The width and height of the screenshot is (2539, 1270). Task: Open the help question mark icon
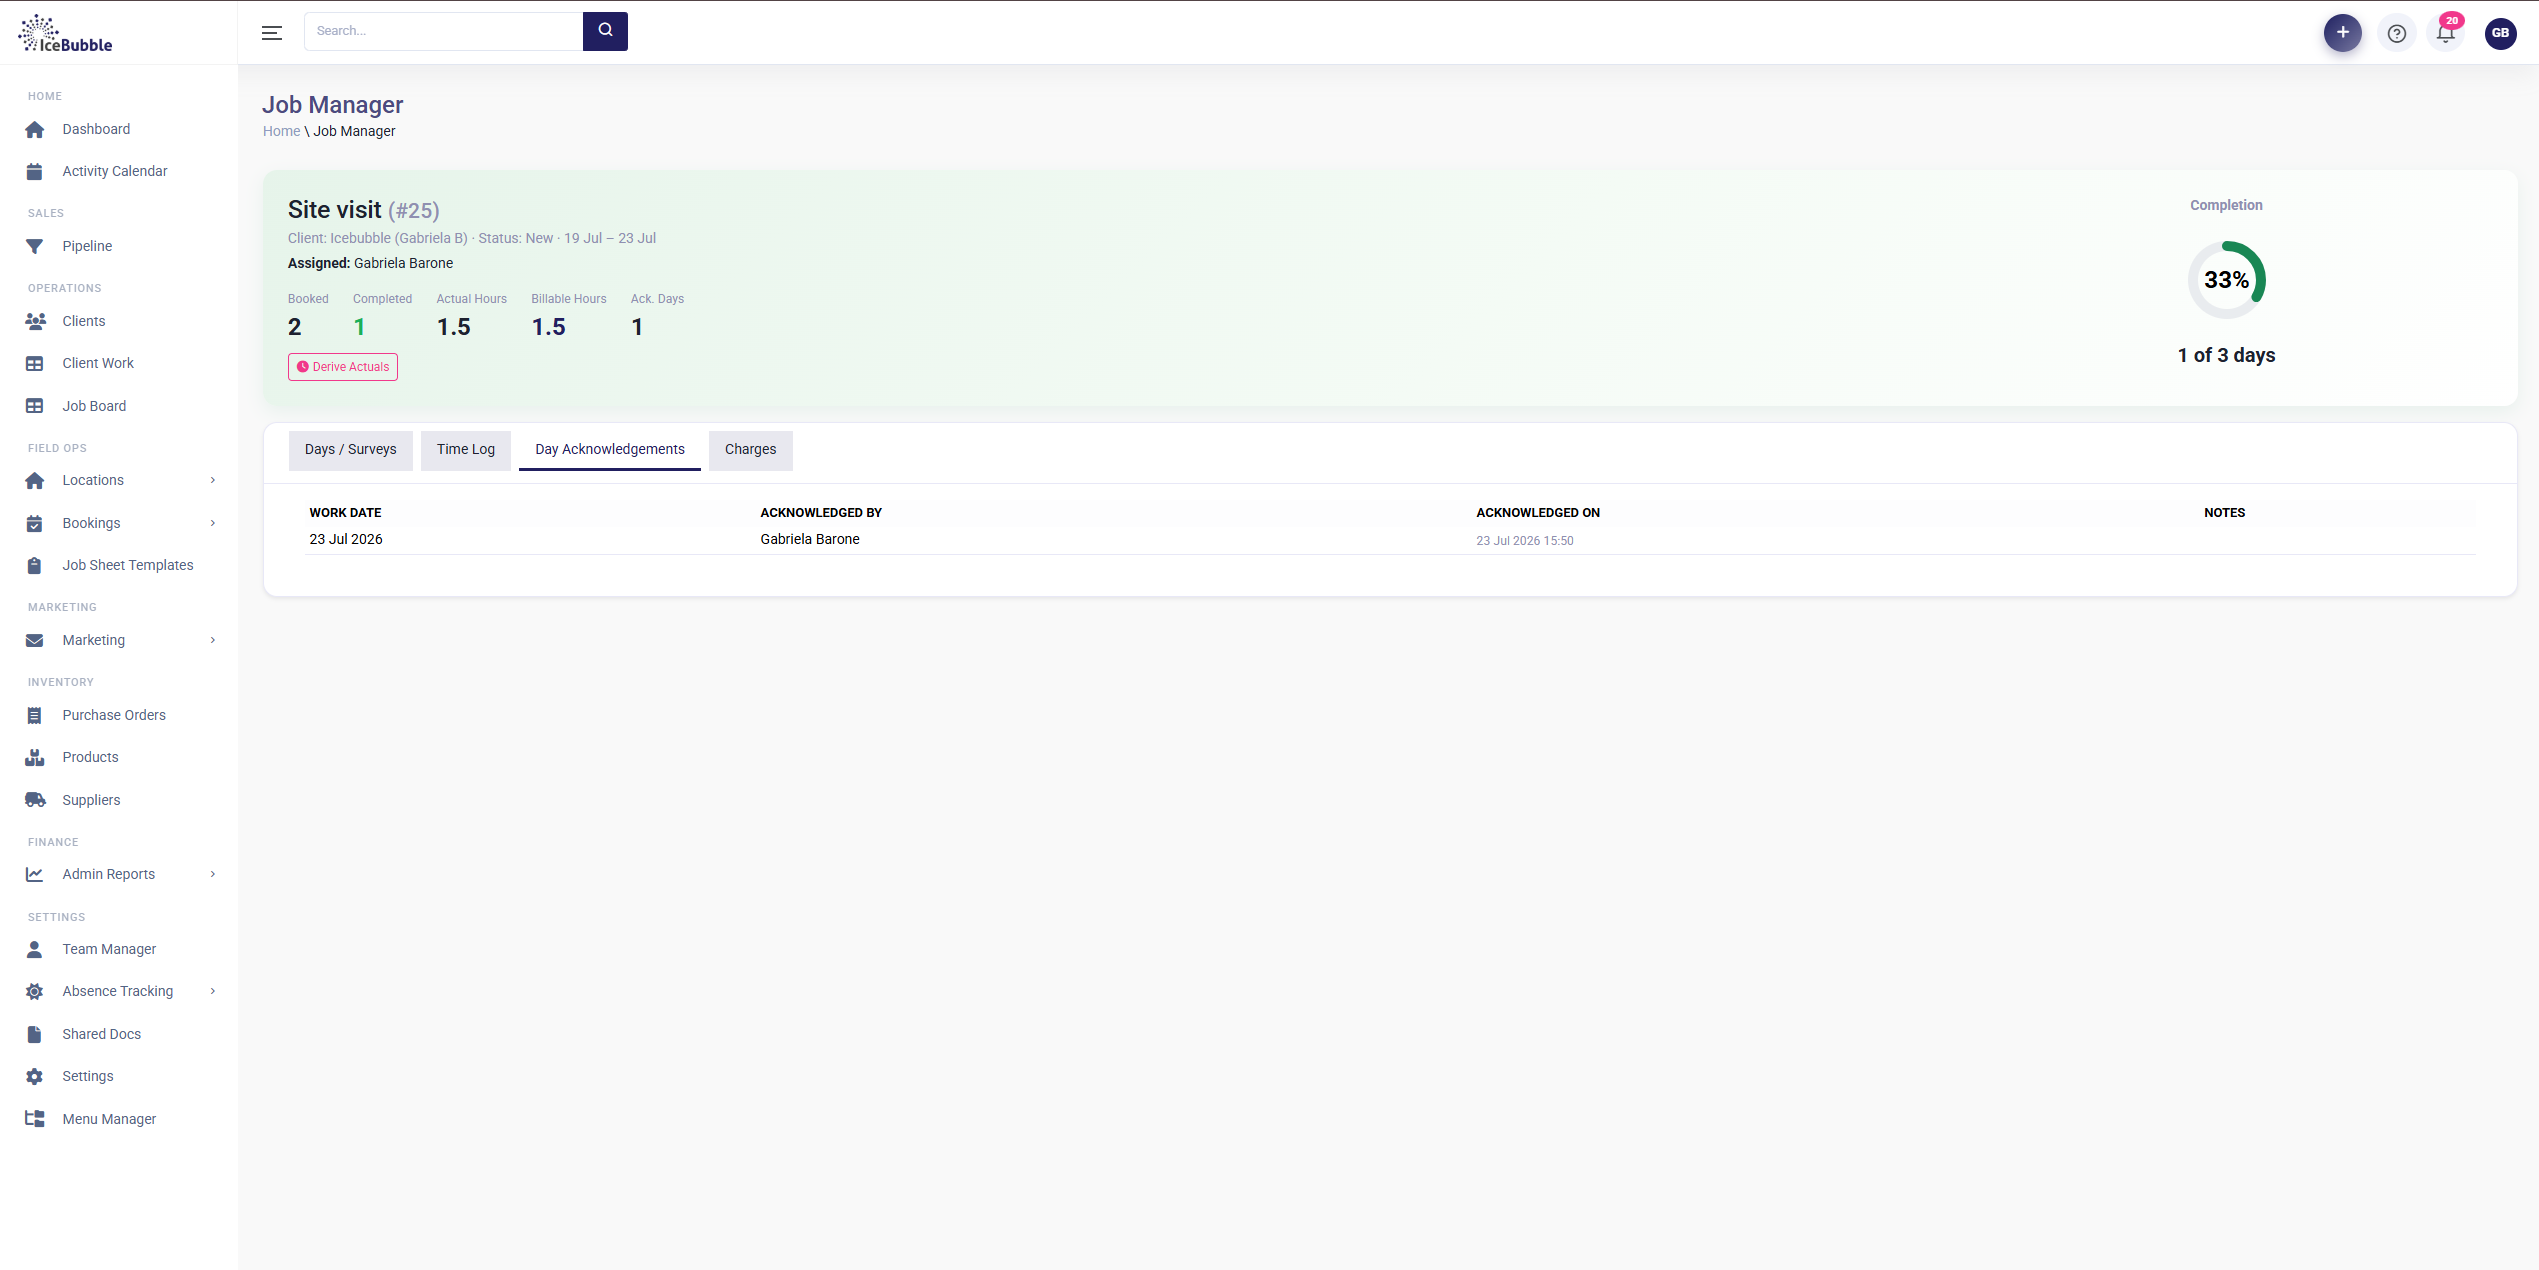pos(2396,33)
